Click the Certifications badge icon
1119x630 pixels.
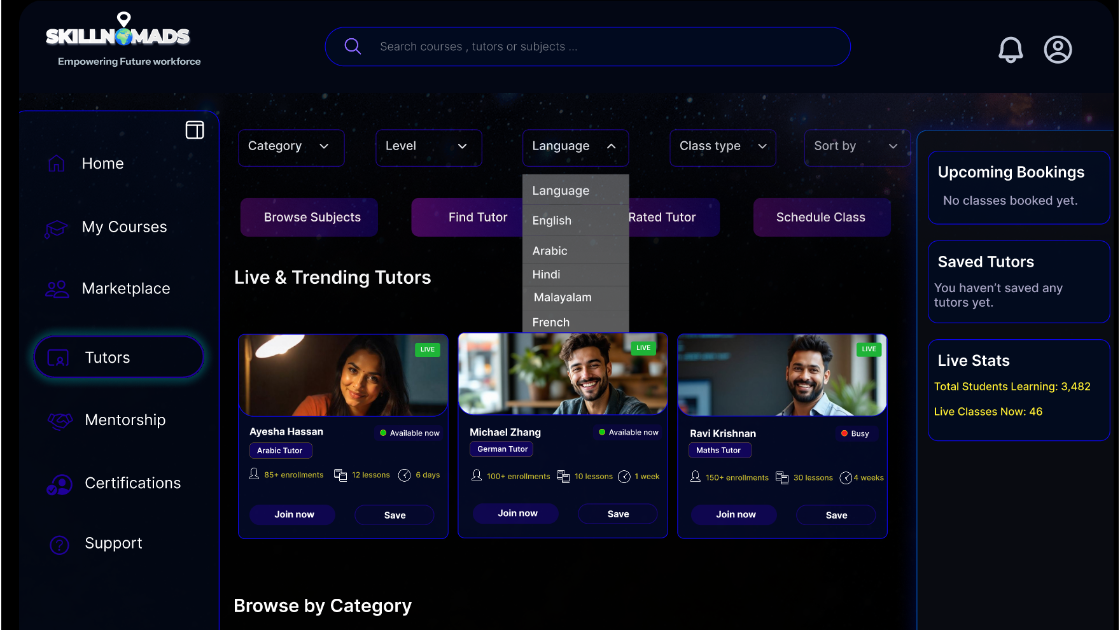click(x=59, y=484)
